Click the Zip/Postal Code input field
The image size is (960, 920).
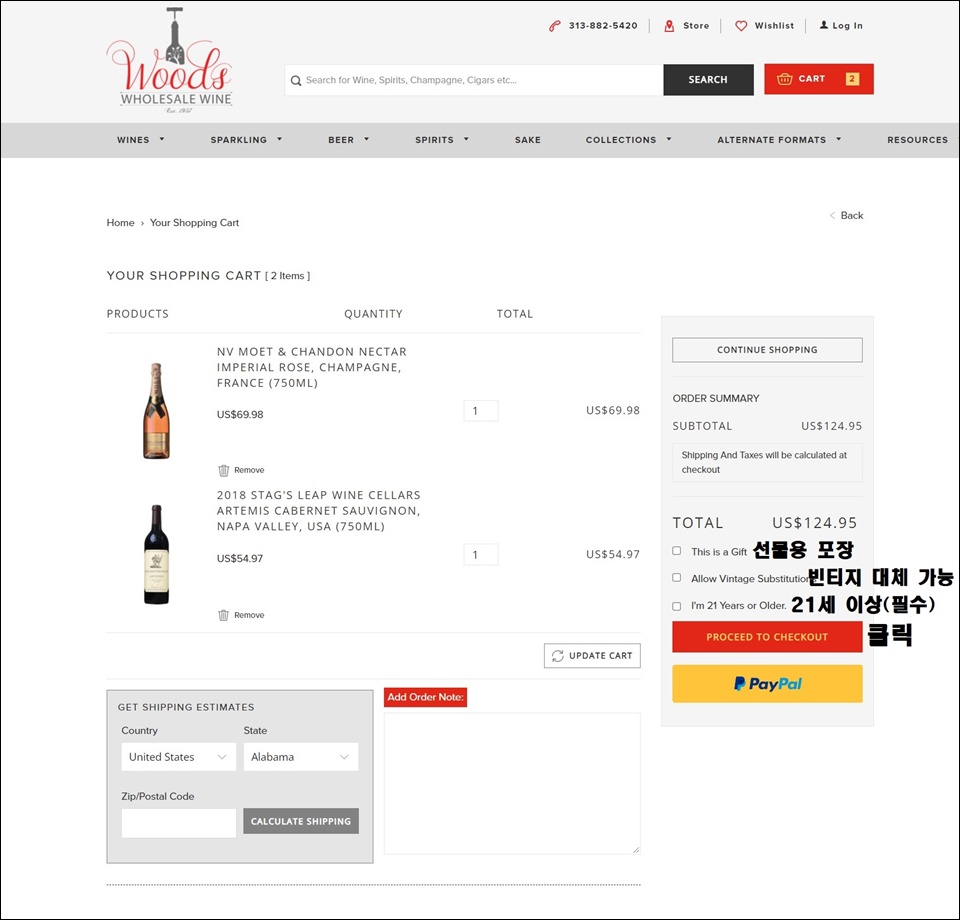[x=178, y=823]
